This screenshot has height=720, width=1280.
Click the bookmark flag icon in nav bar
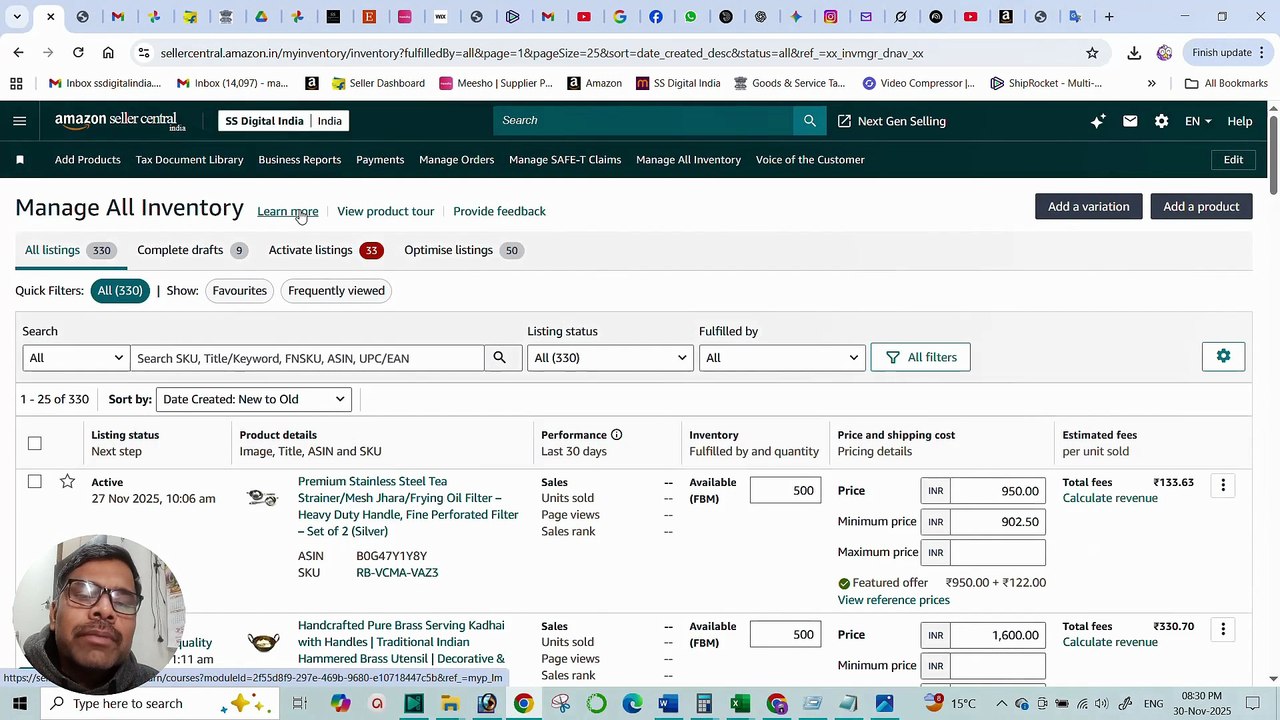20,160
